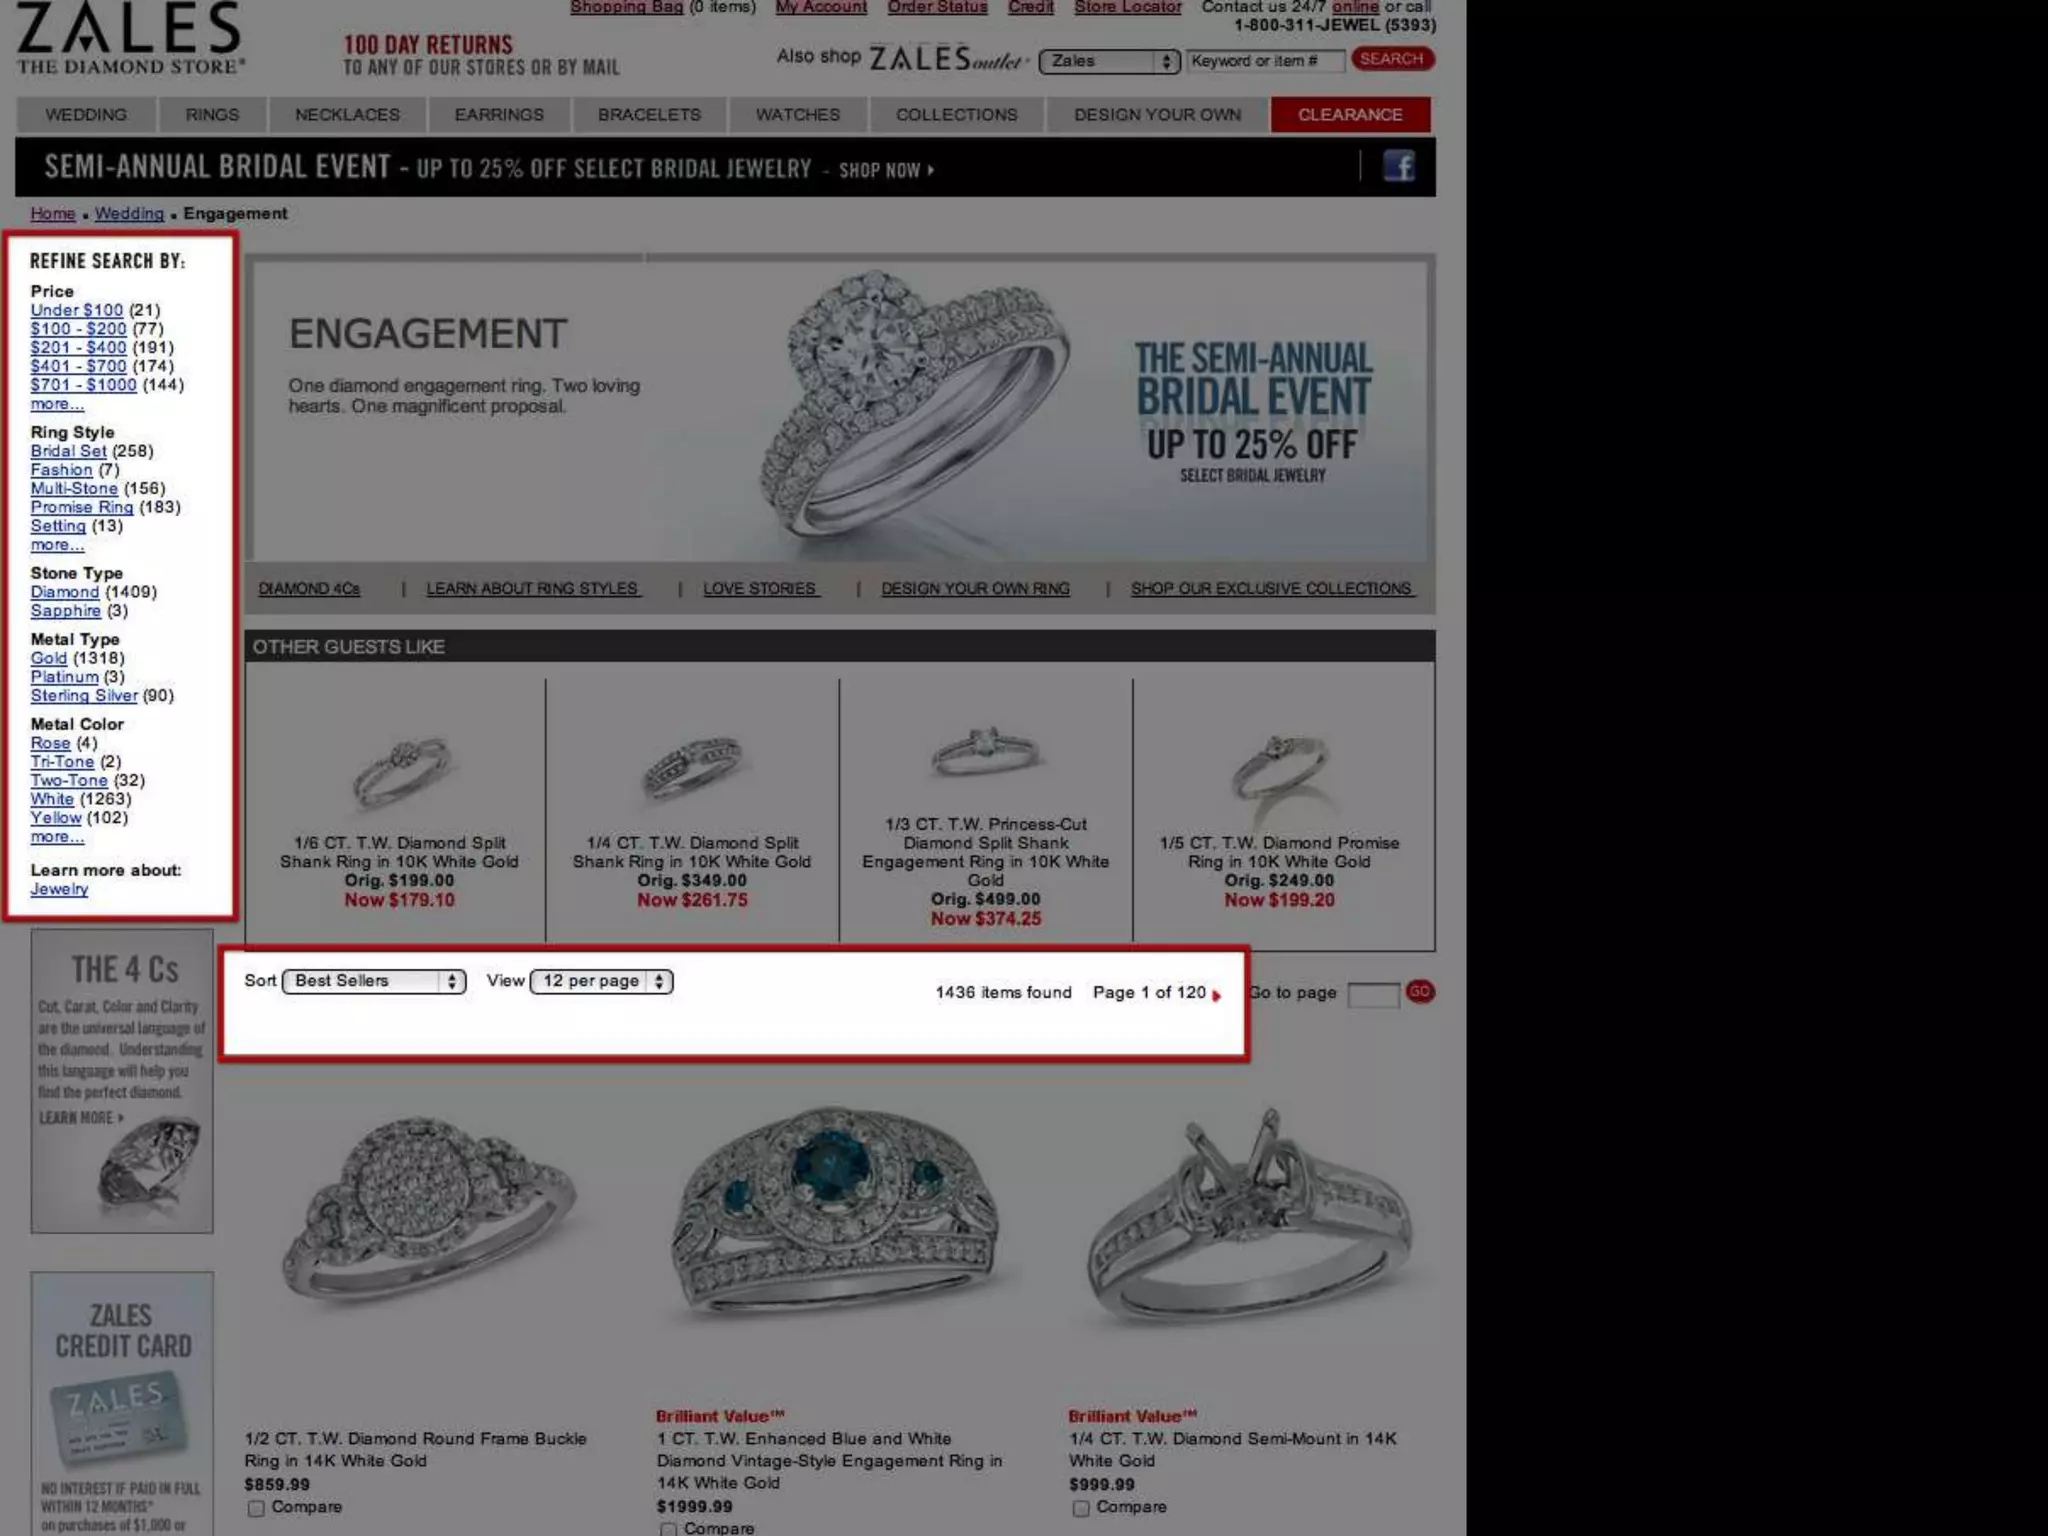Open the Necklaces navigation tab
This screenshot has height=1536, width=2048.
[x=347, y=115]
